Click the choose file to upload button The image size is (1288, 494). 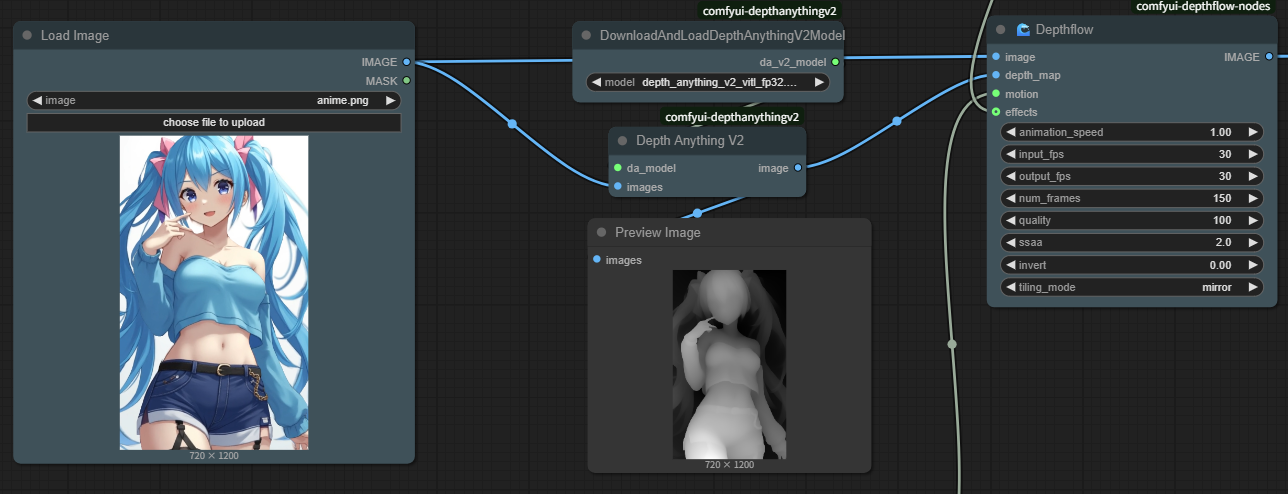pyautogui.click(x=214, y=122)
